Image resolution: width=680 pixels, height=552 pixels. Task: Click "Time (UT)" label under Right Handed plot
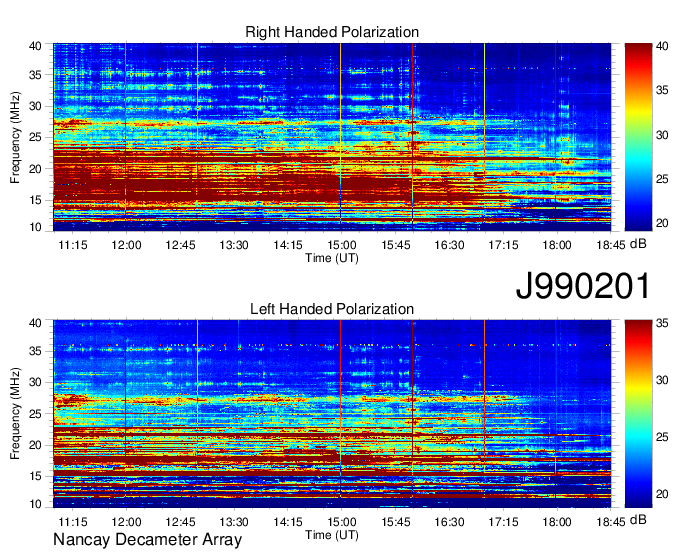[332, 258]
